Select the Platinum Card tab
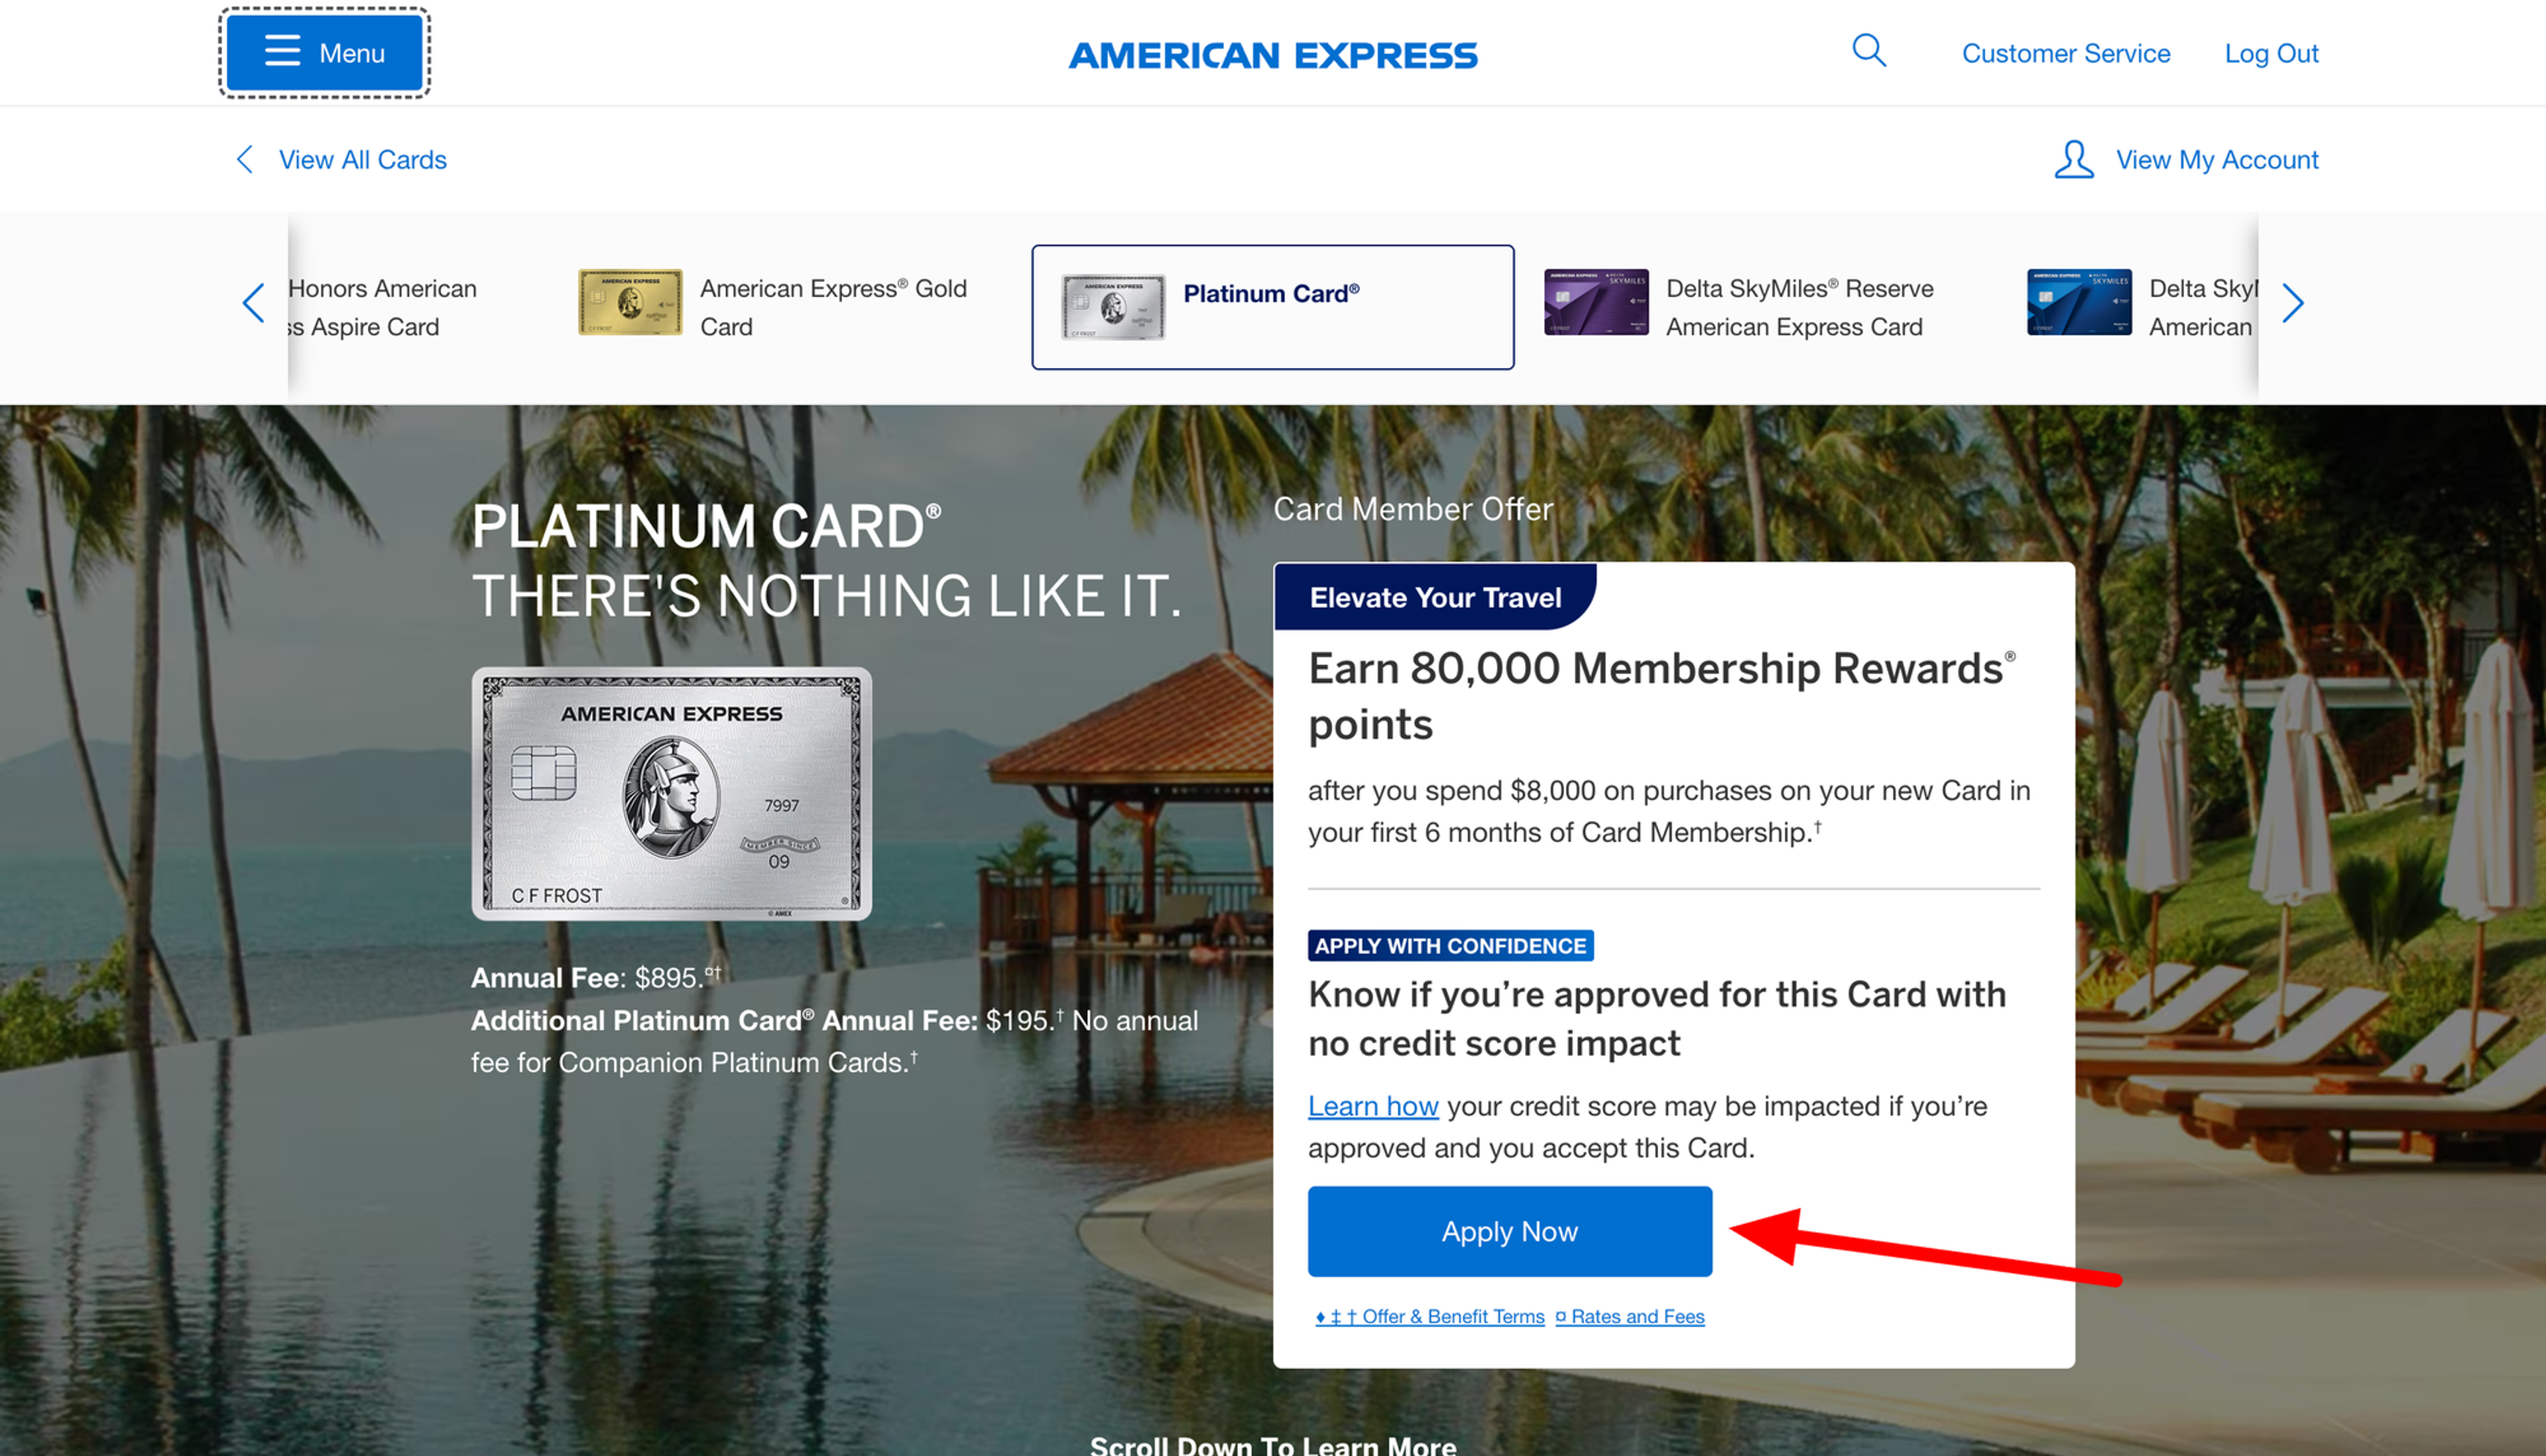The width and height of the screenshot is (2546, 1456). click(x=1272, y=307)
